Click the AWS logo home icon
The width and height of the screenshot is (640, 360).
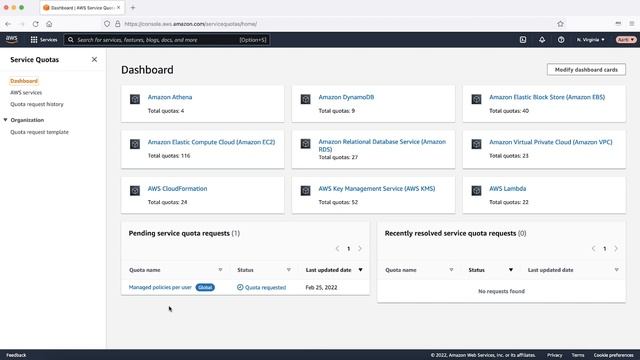pyautogui.click(x=11, y=40)
